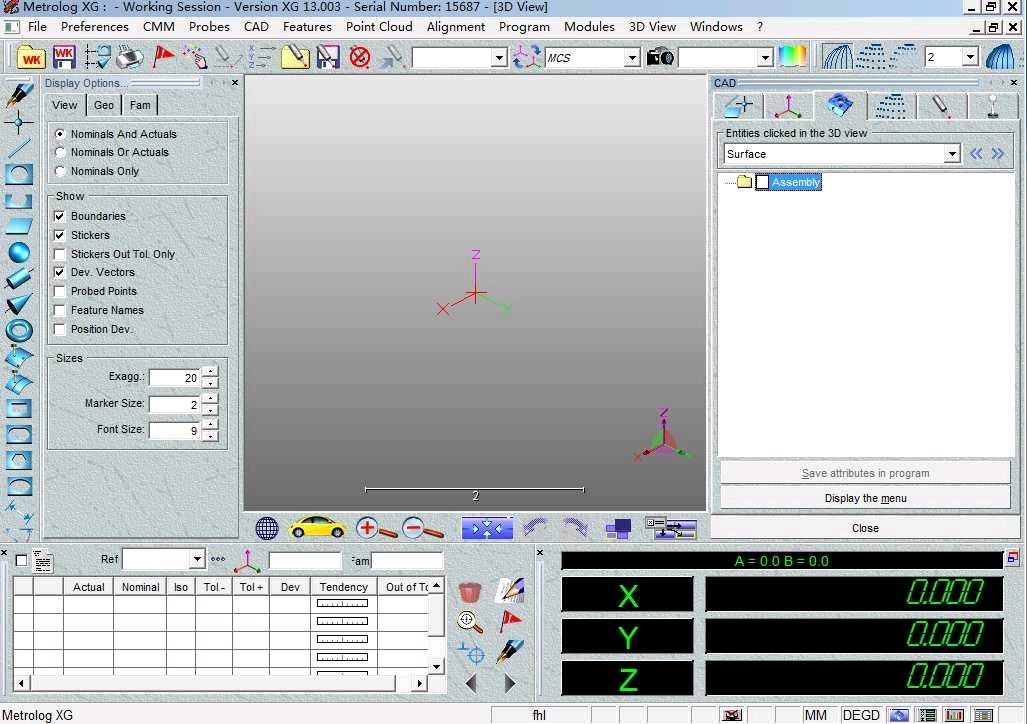
Task: Open the empty dropdown next to camera
Action: [765, 58]
